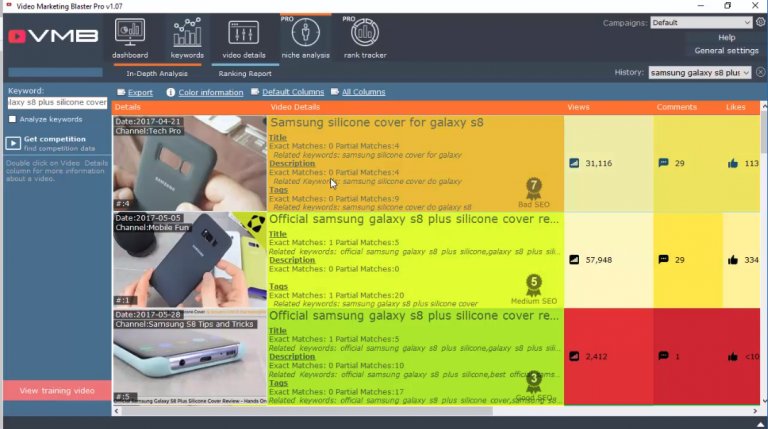Viewport: 768px width, 429px height.
Task: Click the View training video button
Action: click(57, 390)
